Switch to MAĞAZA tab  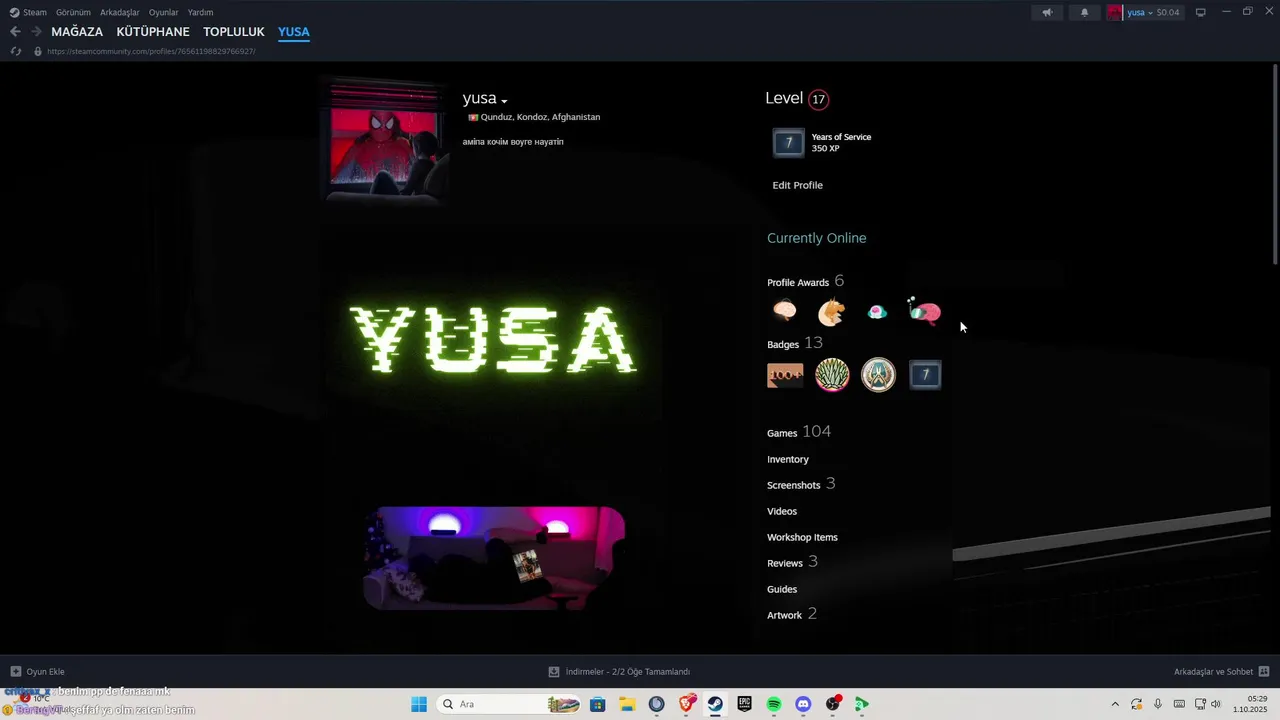tap(77, 32)
